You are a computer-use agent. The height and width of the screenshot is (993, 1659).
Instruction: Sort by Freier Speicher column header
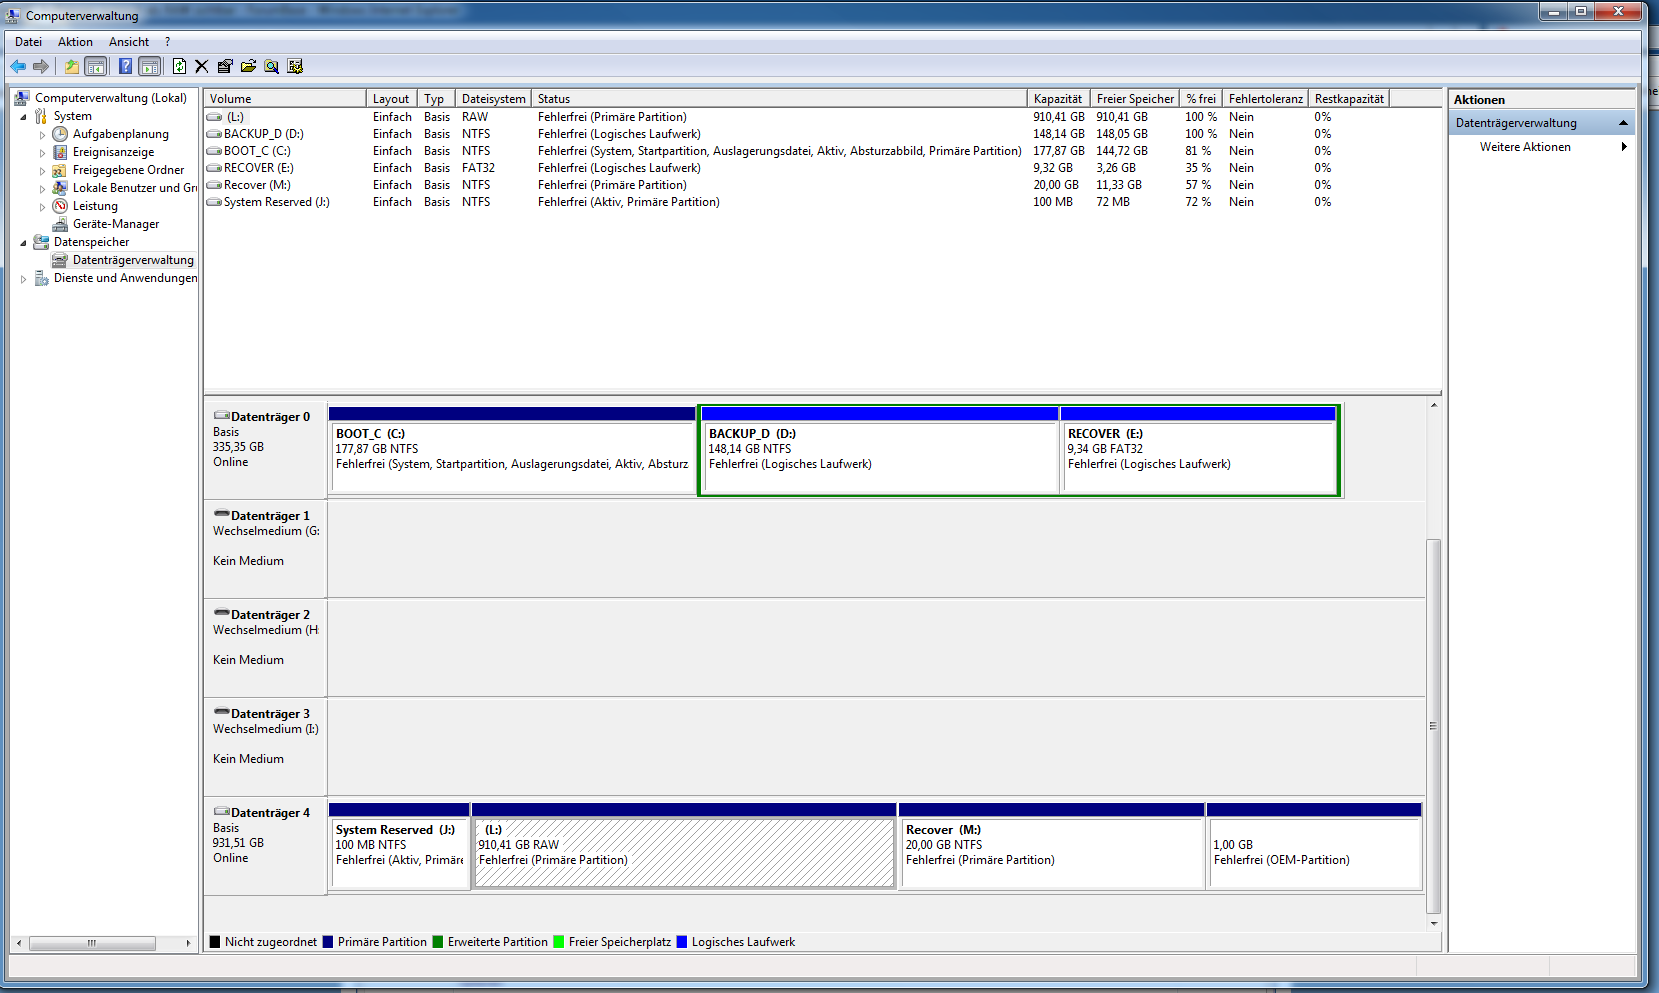pos(1135,99)
